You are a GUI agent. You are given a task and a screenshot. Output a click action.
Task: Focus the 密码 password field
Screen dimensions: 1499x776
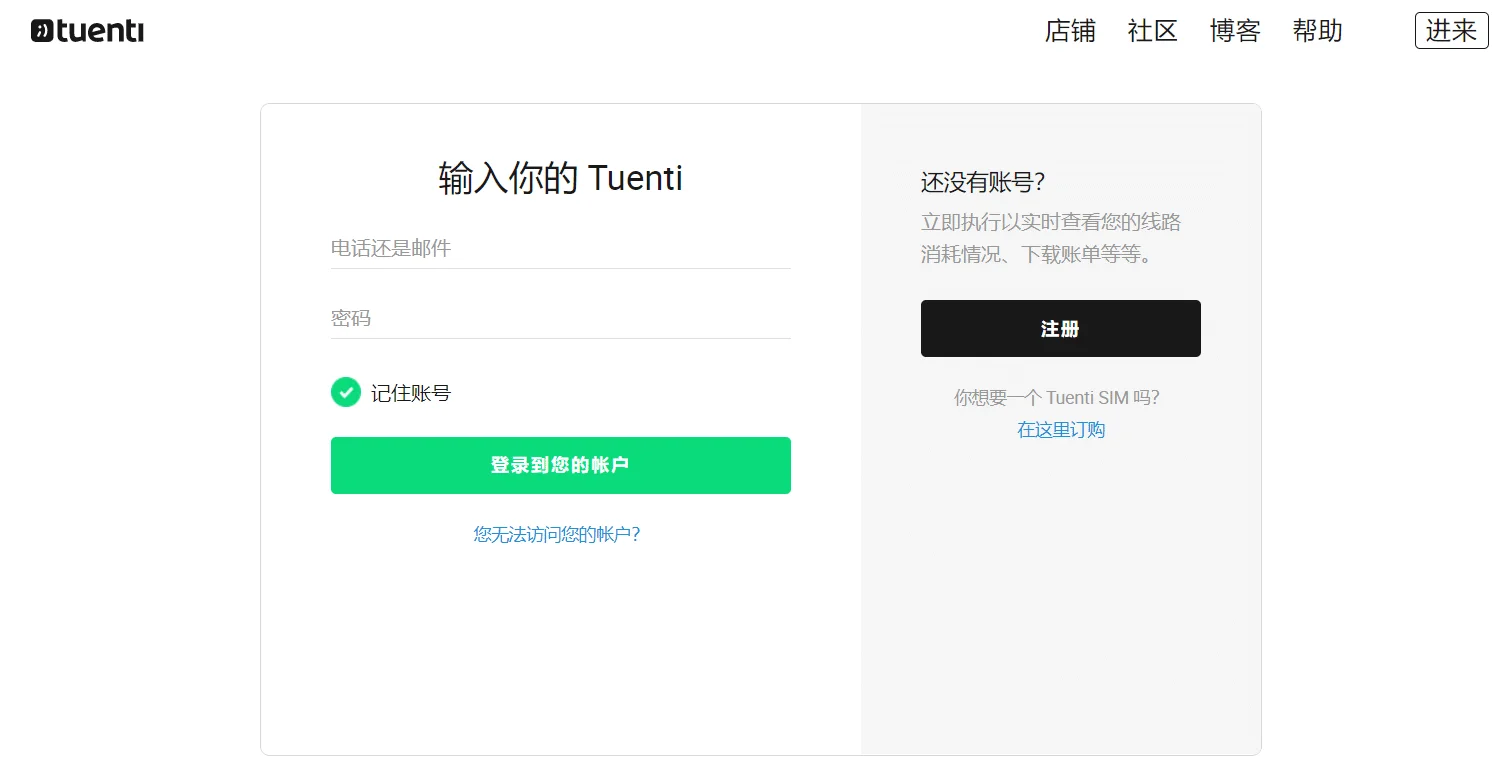coord(560,318)
